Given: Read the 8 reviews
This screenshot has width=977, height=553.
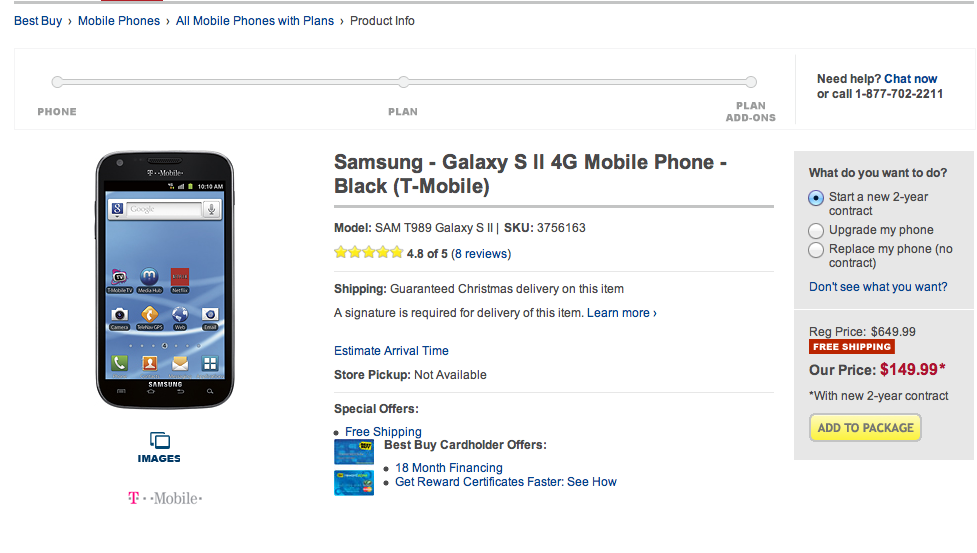Looking at the screenshot, I should [481, 254].
